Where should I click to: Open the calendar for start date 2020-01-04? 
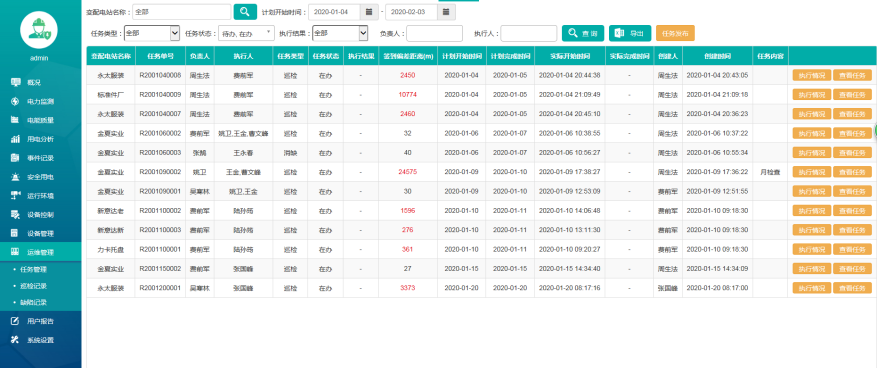click(x=369, y=12)
